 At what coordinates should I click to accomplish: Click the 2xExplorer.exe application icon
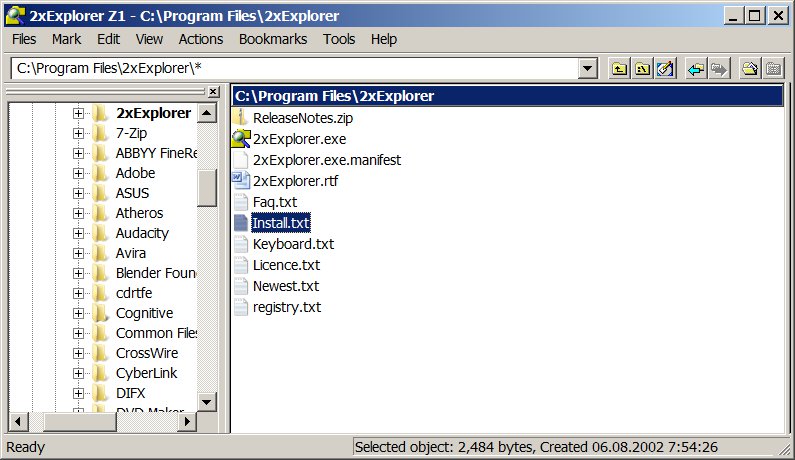pos(241,138)
